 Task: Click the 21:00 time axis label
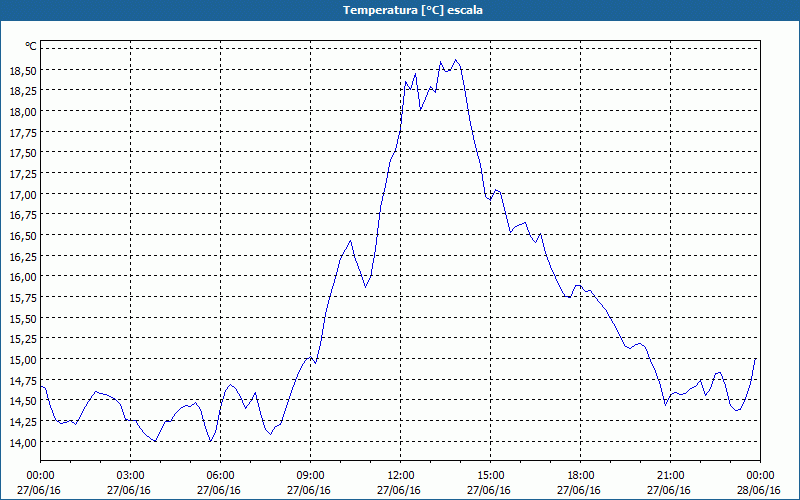670,476
